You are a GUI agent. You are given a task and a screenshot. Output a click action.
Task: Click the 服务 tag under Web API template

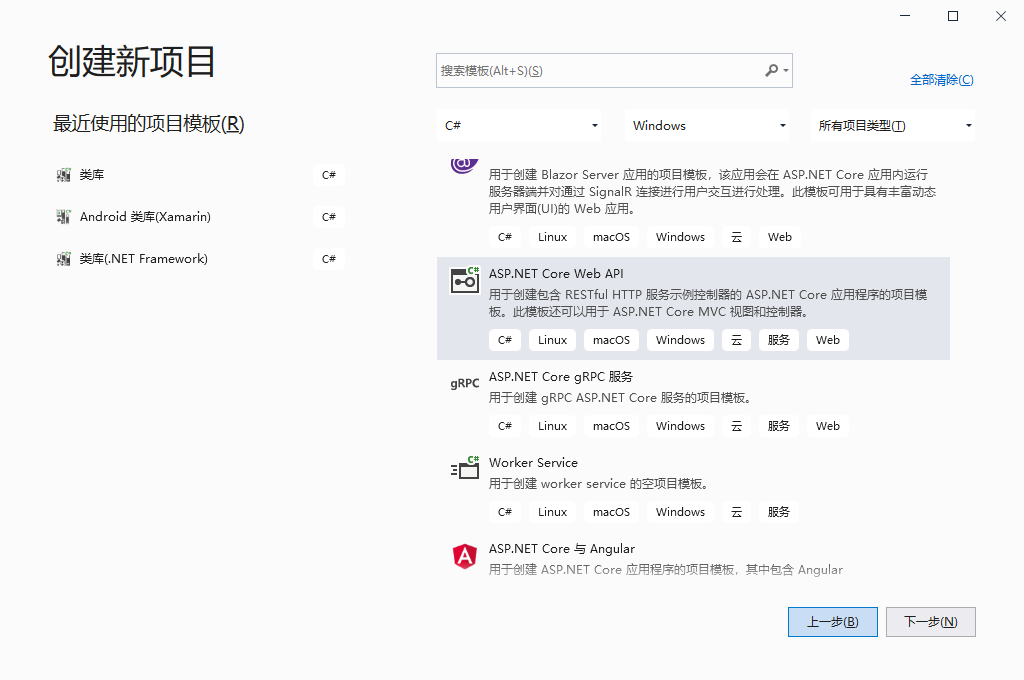(x=778, y=340)
